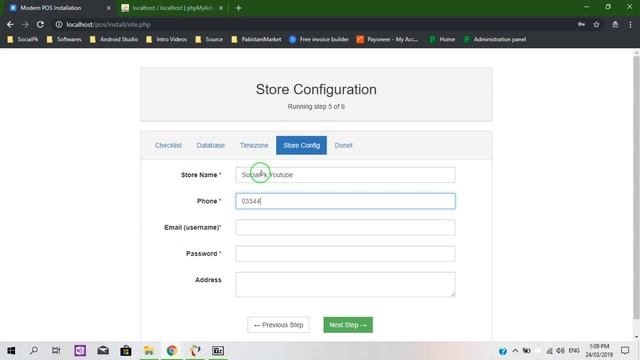Open PakistaniMarket bookmark folder
Screen dimensions: 640x360
[x=256, y=39]
